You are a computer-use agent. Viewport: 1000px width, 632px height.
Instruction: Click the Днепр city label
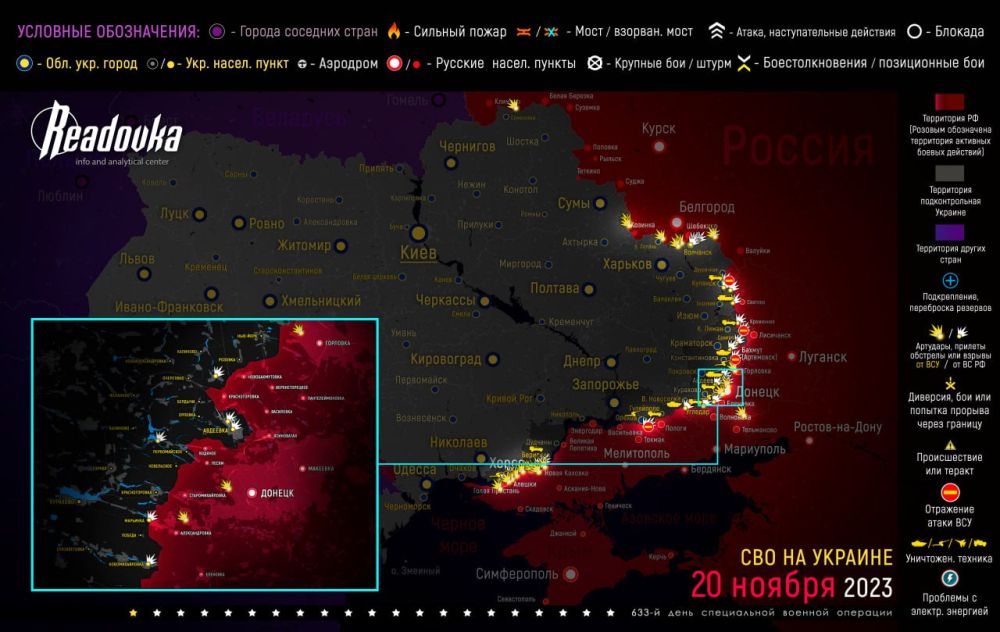tap(582, 362)
